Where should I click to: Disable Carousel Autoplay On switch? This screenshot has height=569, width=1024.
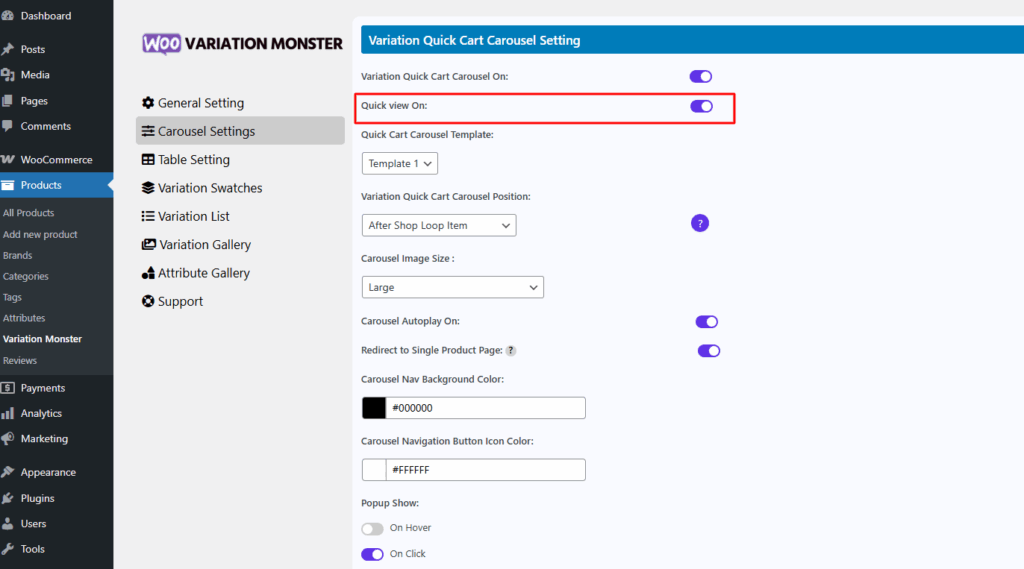click(x=707, y=321)
